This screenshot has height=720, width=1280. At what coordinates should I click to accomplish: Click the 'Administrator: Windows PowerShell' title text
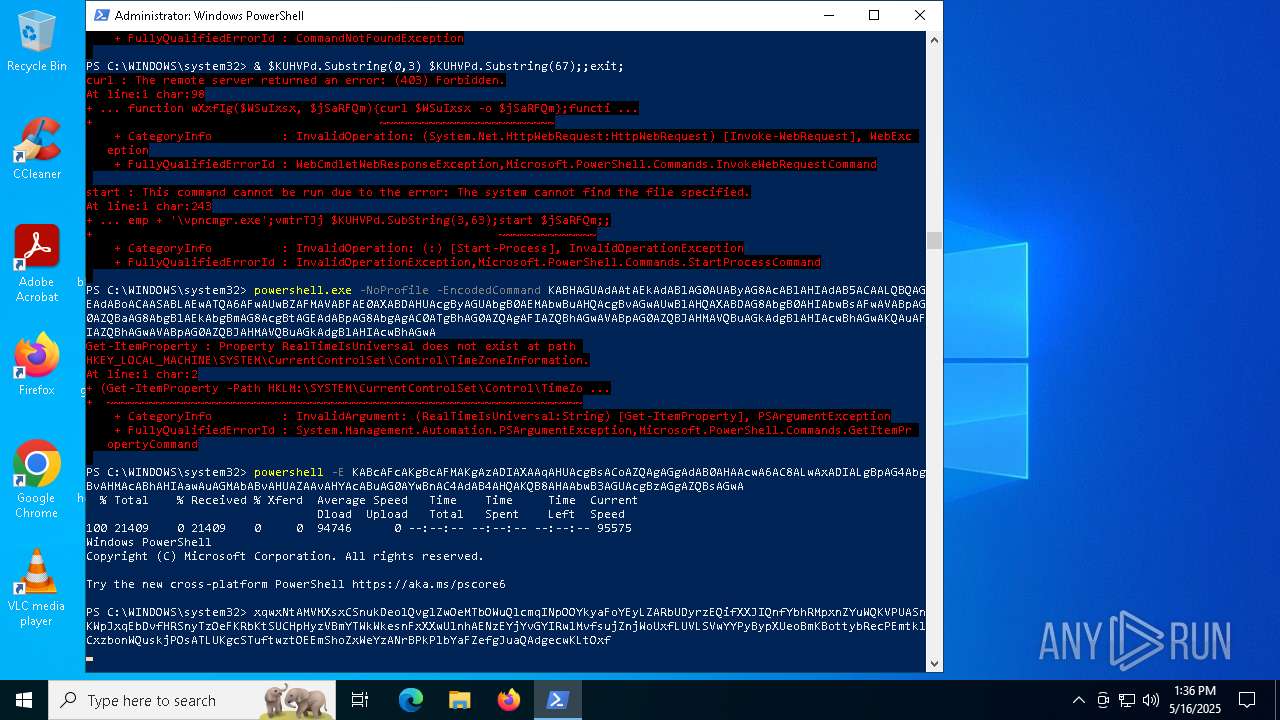tap(209, 16)
